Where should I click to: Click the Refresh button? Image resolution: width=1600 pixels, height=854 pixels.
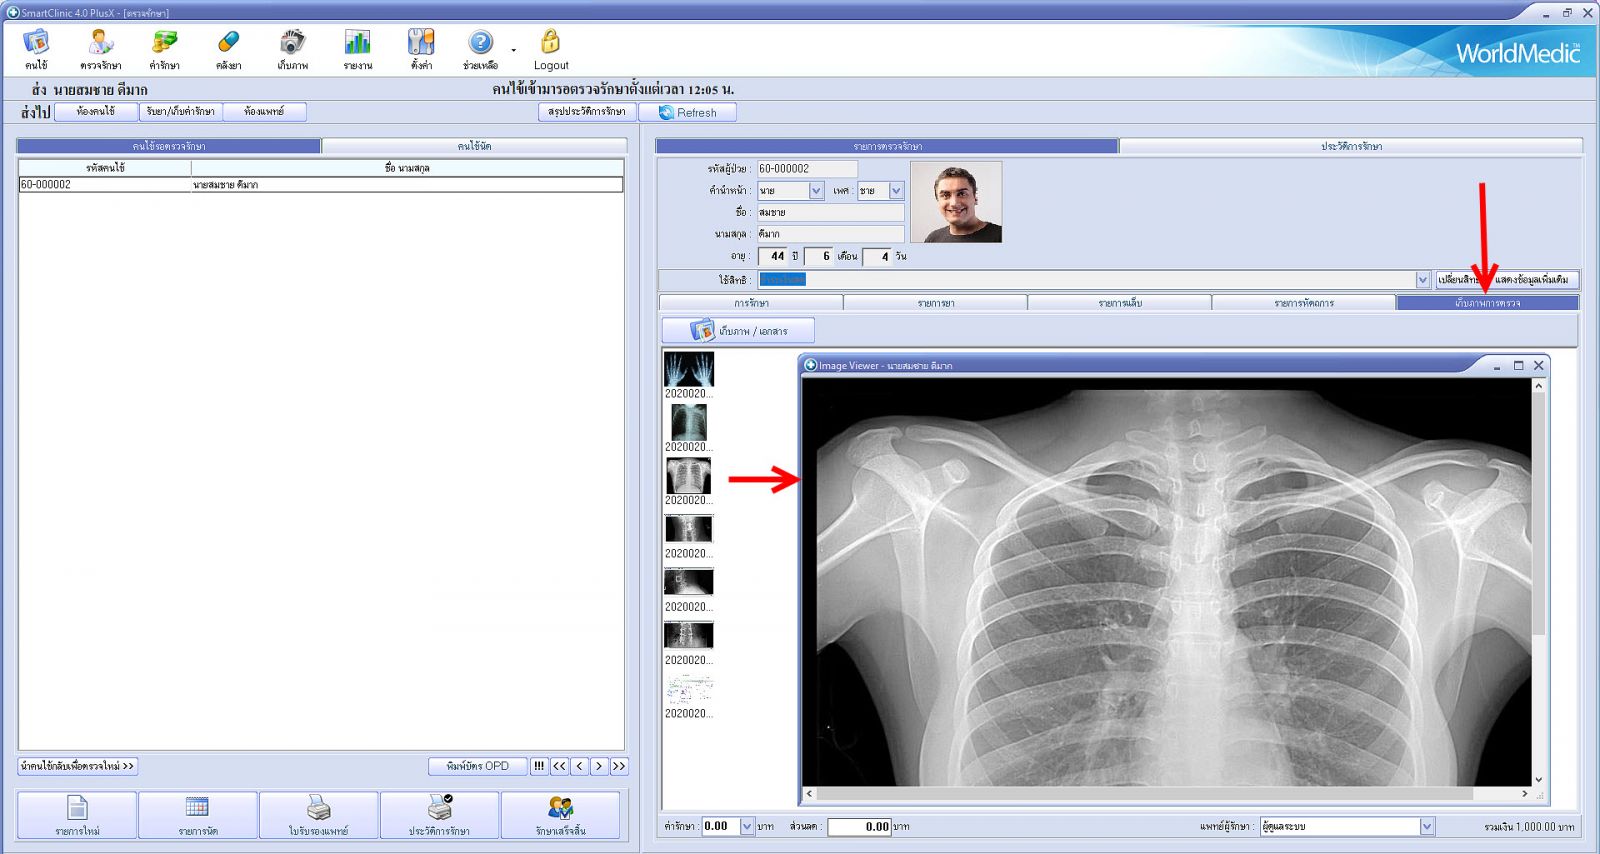[x=688, y=112]
